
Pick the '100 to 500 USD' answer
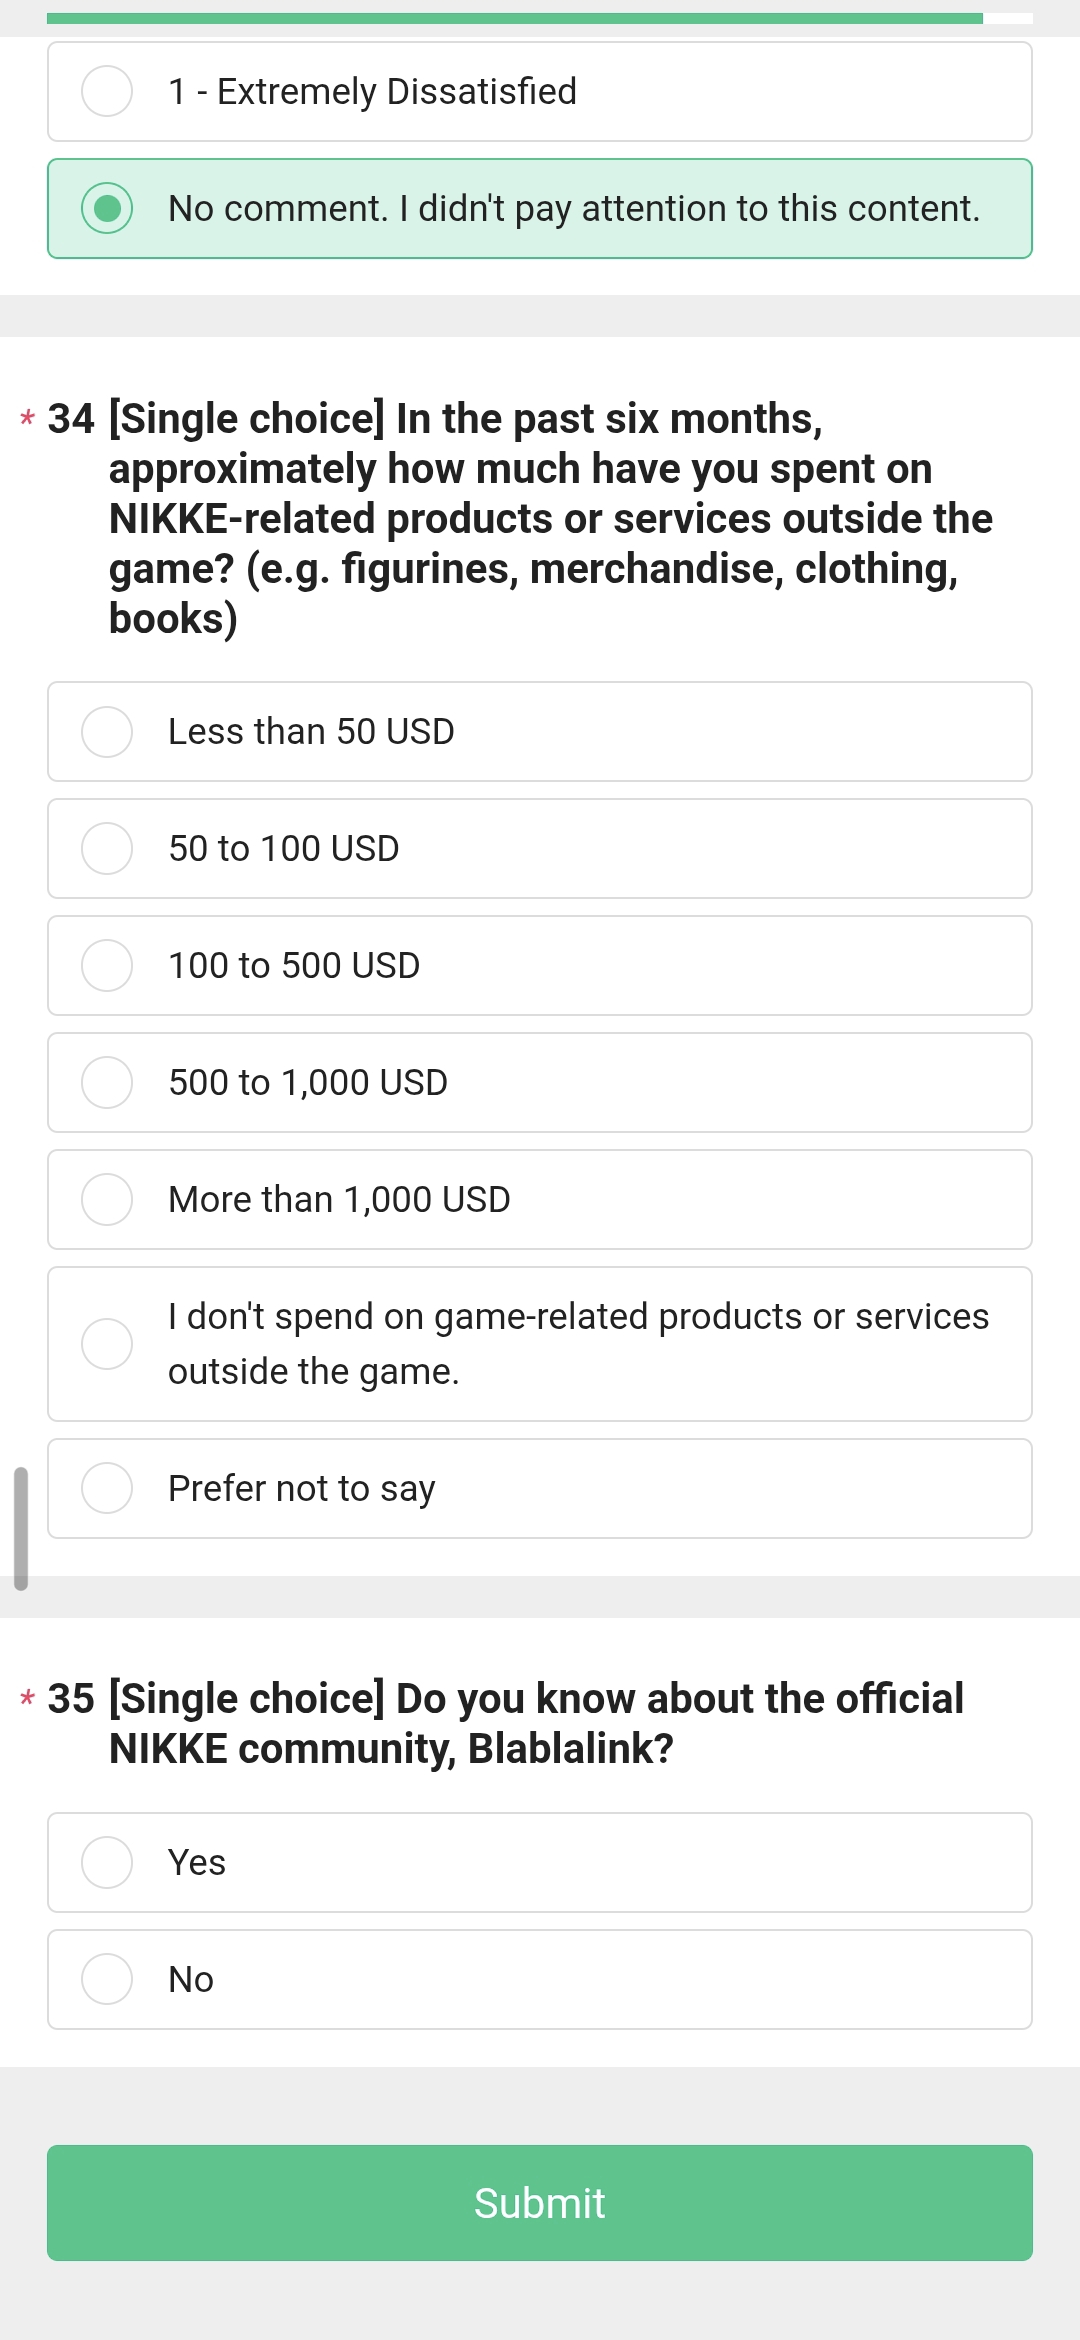point(107,966)
